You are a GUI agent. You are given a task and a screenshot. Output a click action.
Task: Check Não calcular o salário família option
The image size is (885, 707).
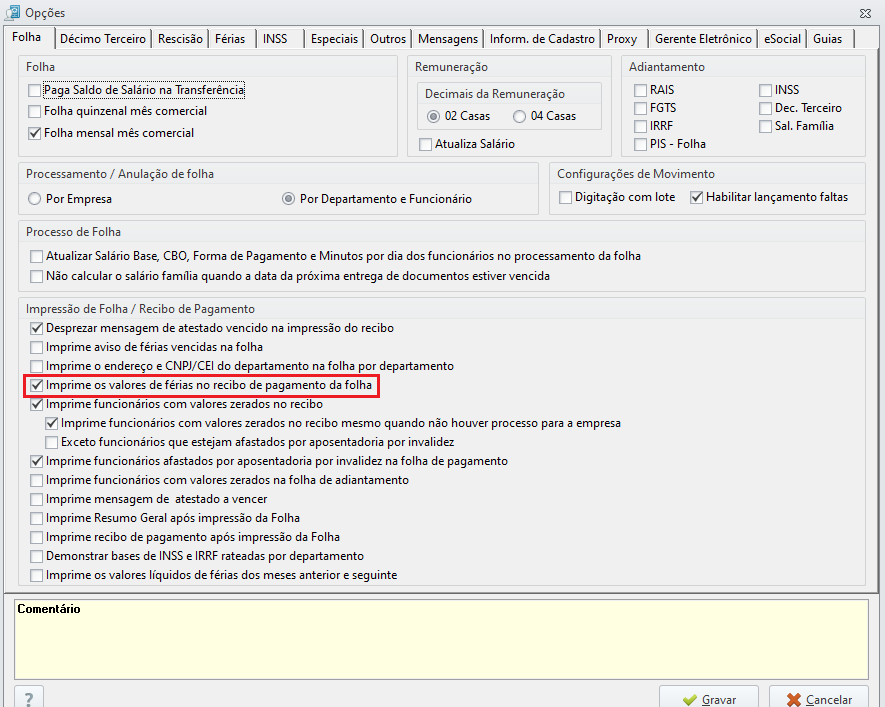click(x=37, y=276)
